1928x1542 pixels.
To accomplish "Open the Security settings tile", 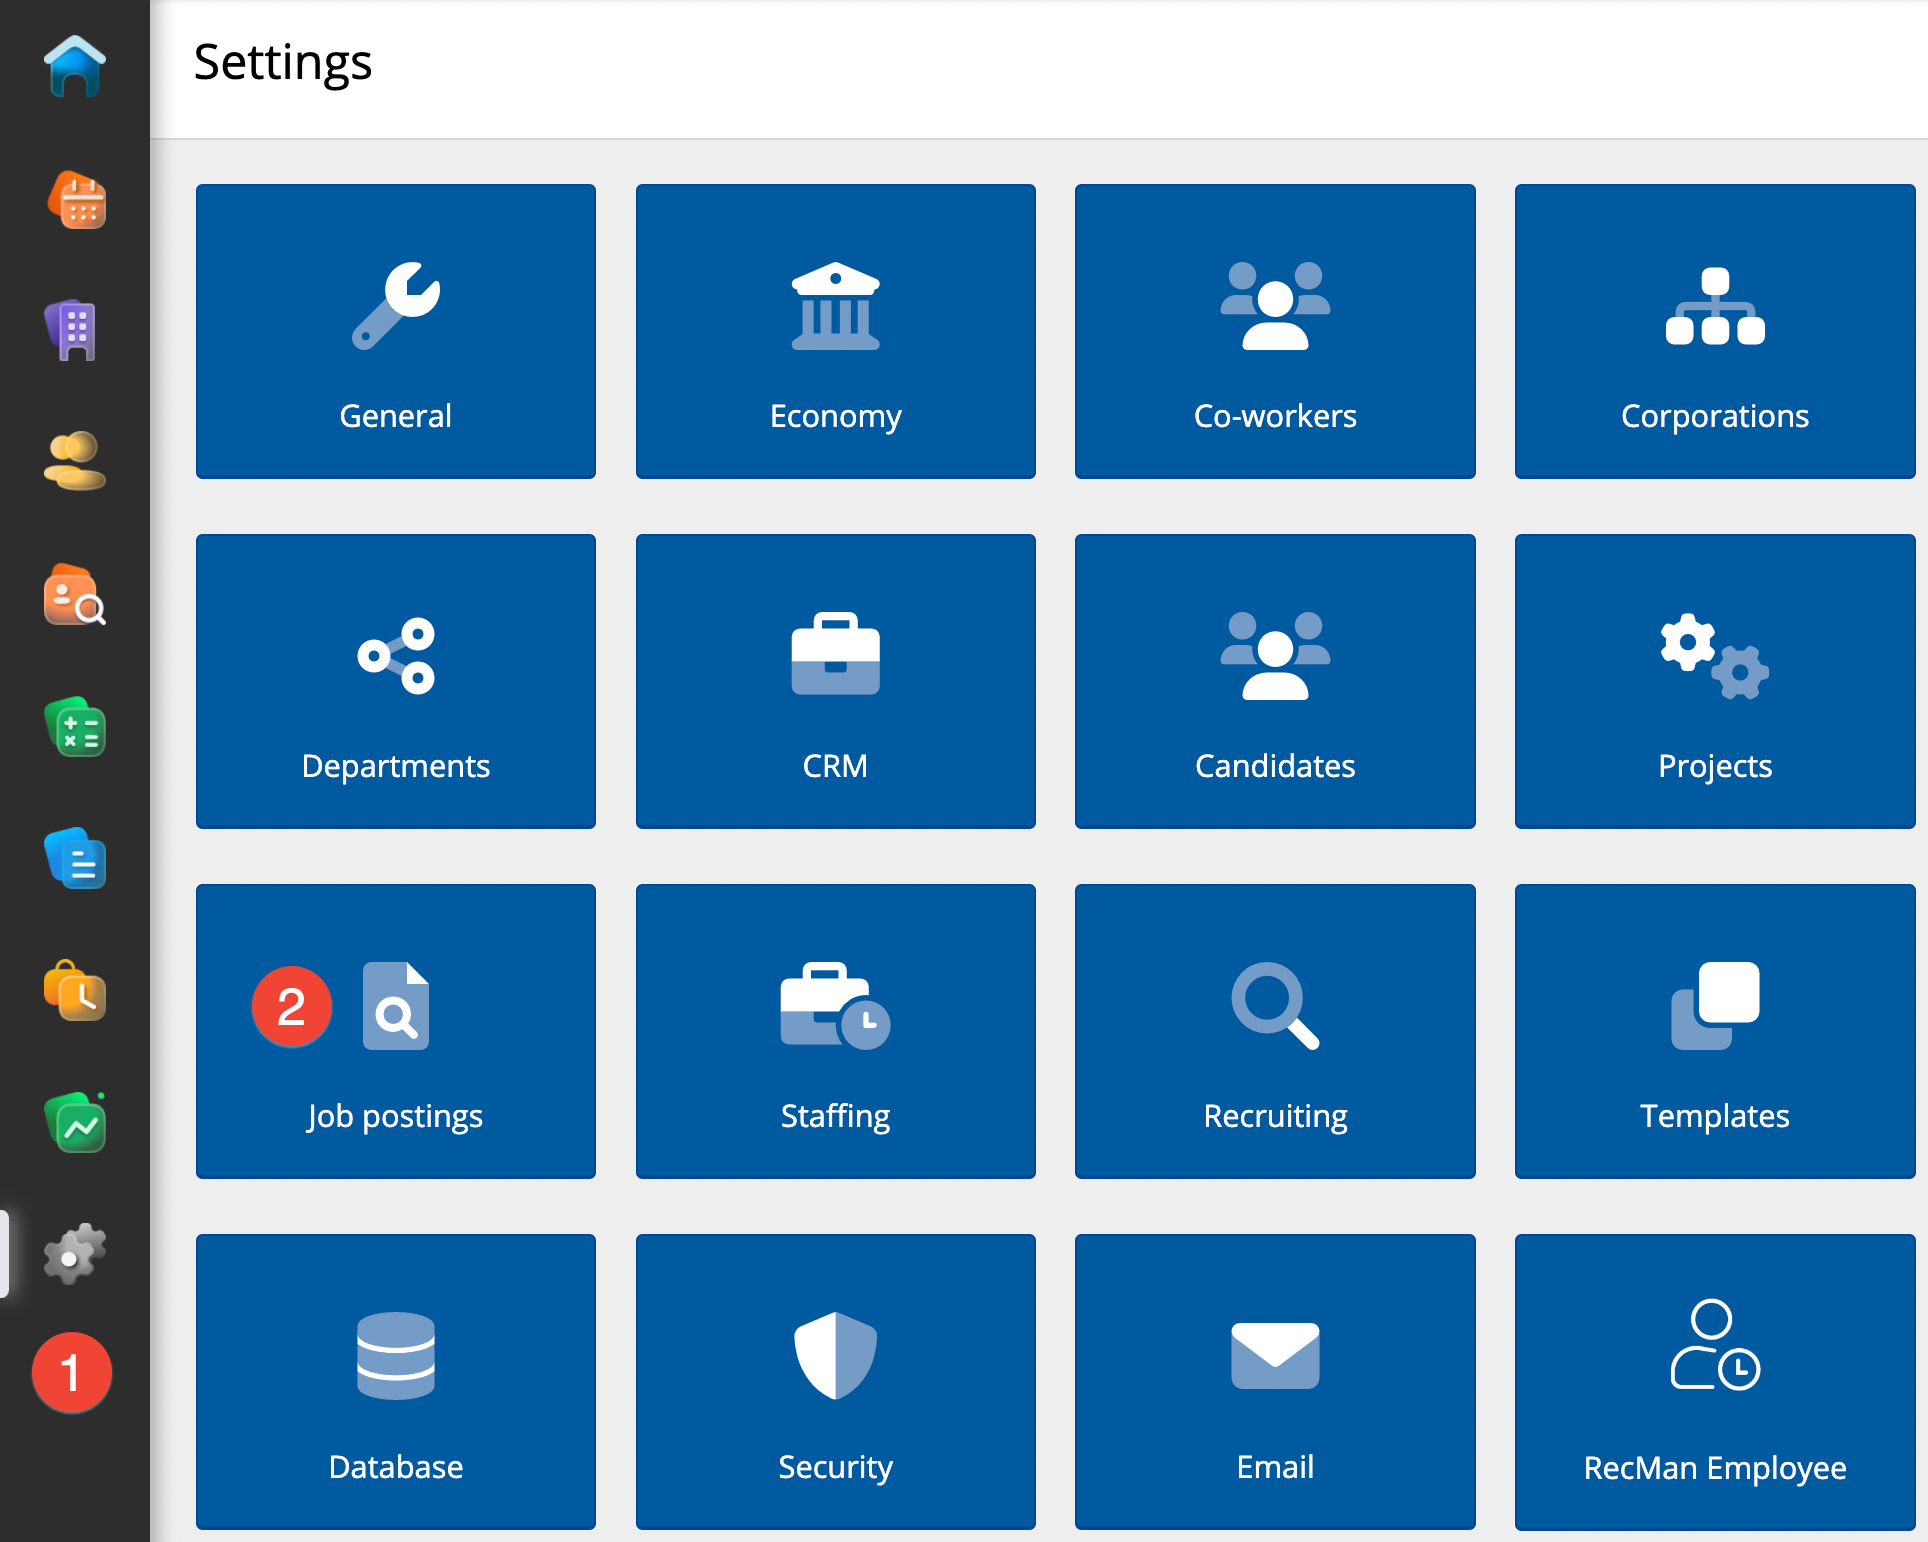I will 835,1381.
